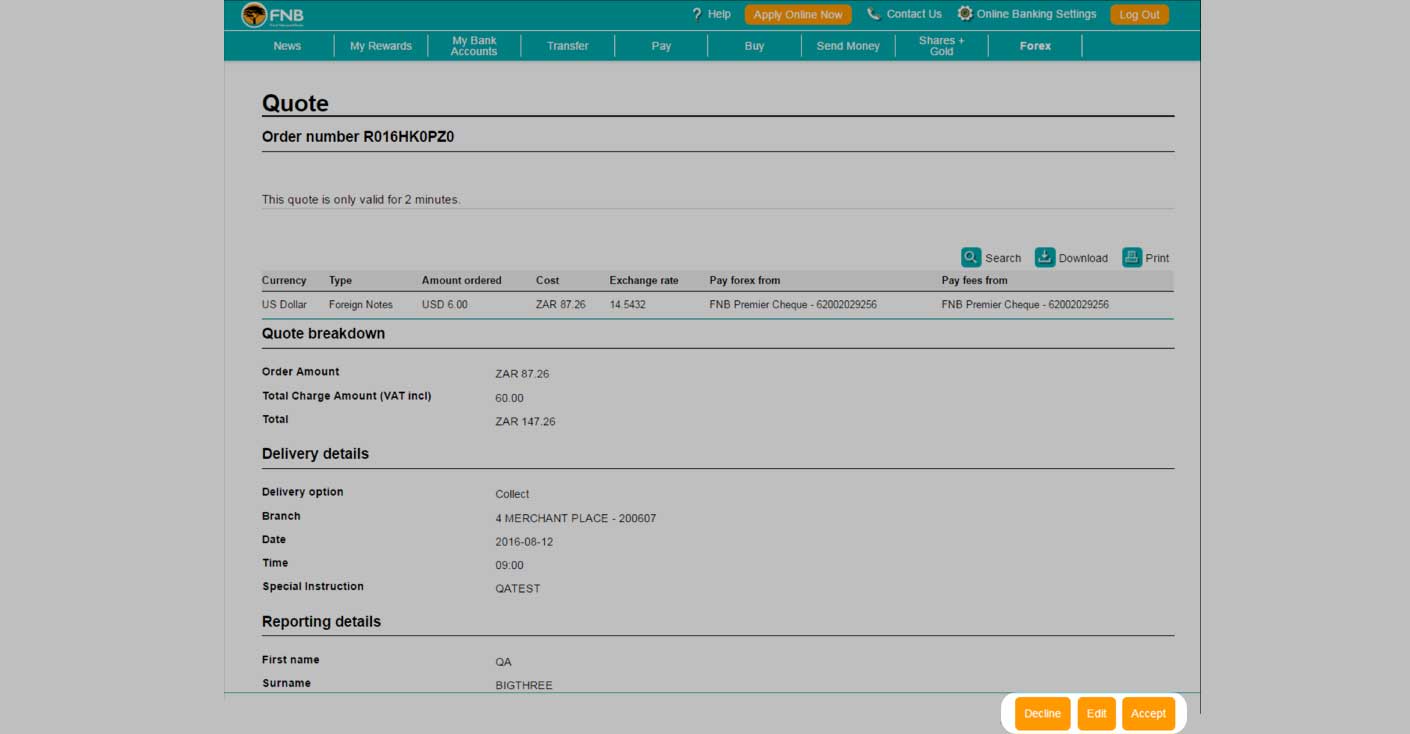
Task: Click the time value 09:00
Action: (509, 566)
